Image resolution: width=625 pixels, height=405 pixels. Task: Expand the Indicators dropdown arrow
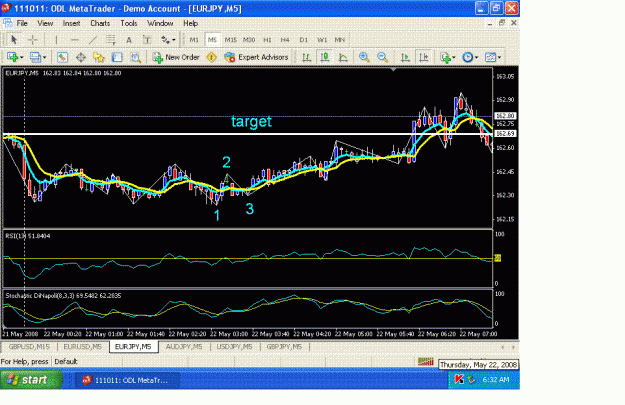454,58
